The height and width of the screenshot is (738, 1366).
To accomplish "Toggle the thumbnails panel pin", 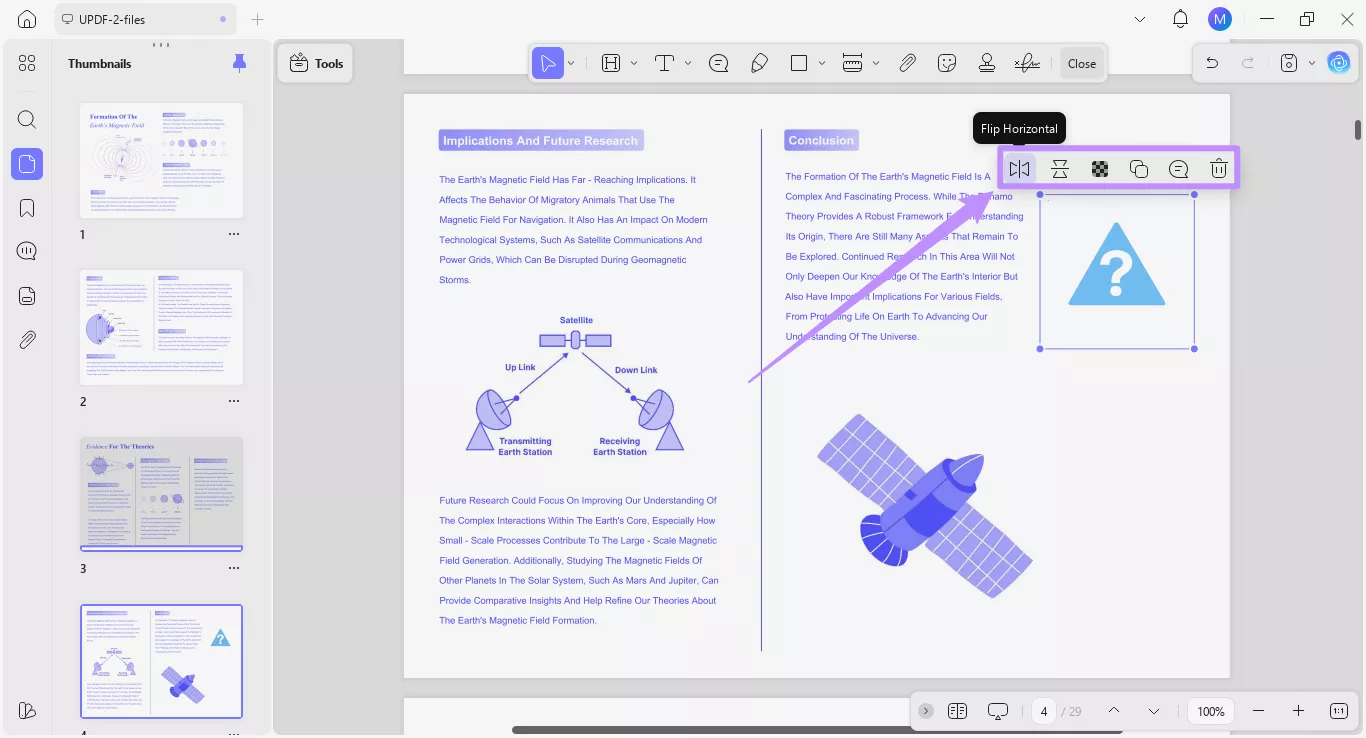I will click(x=239, y=62).
